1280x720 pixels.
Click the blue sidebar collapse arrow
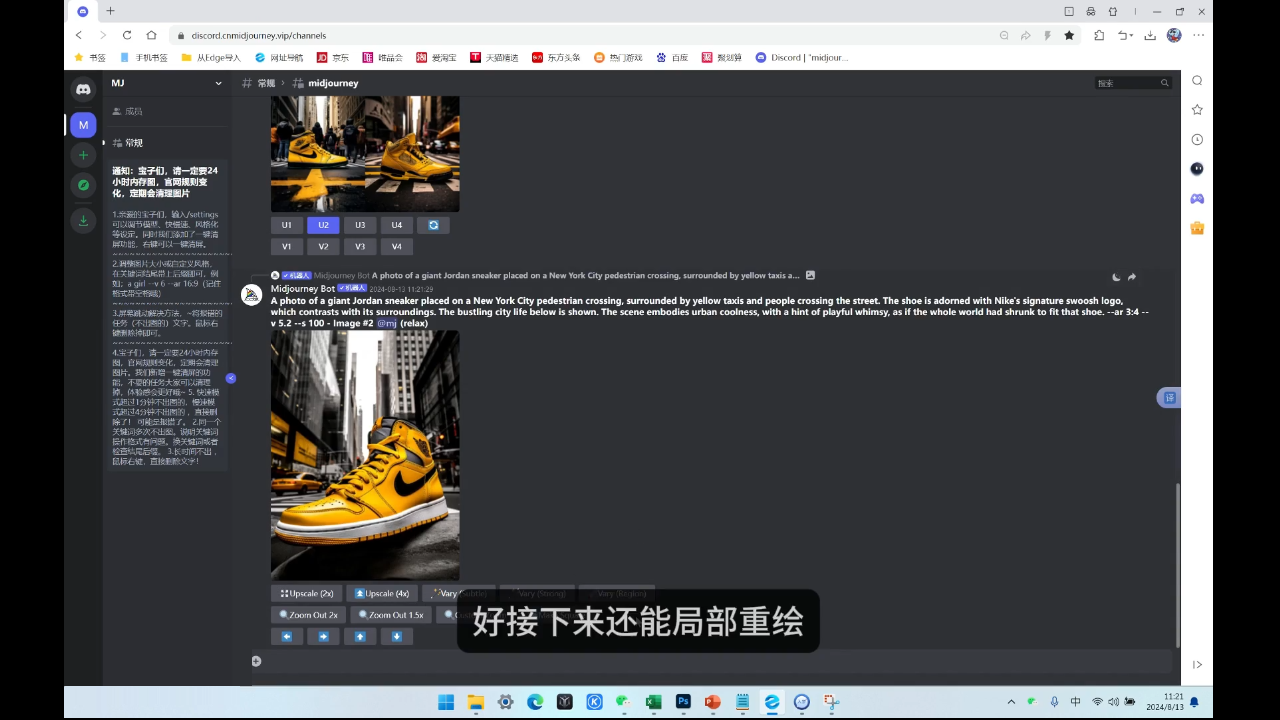click(x=231, y=378)
